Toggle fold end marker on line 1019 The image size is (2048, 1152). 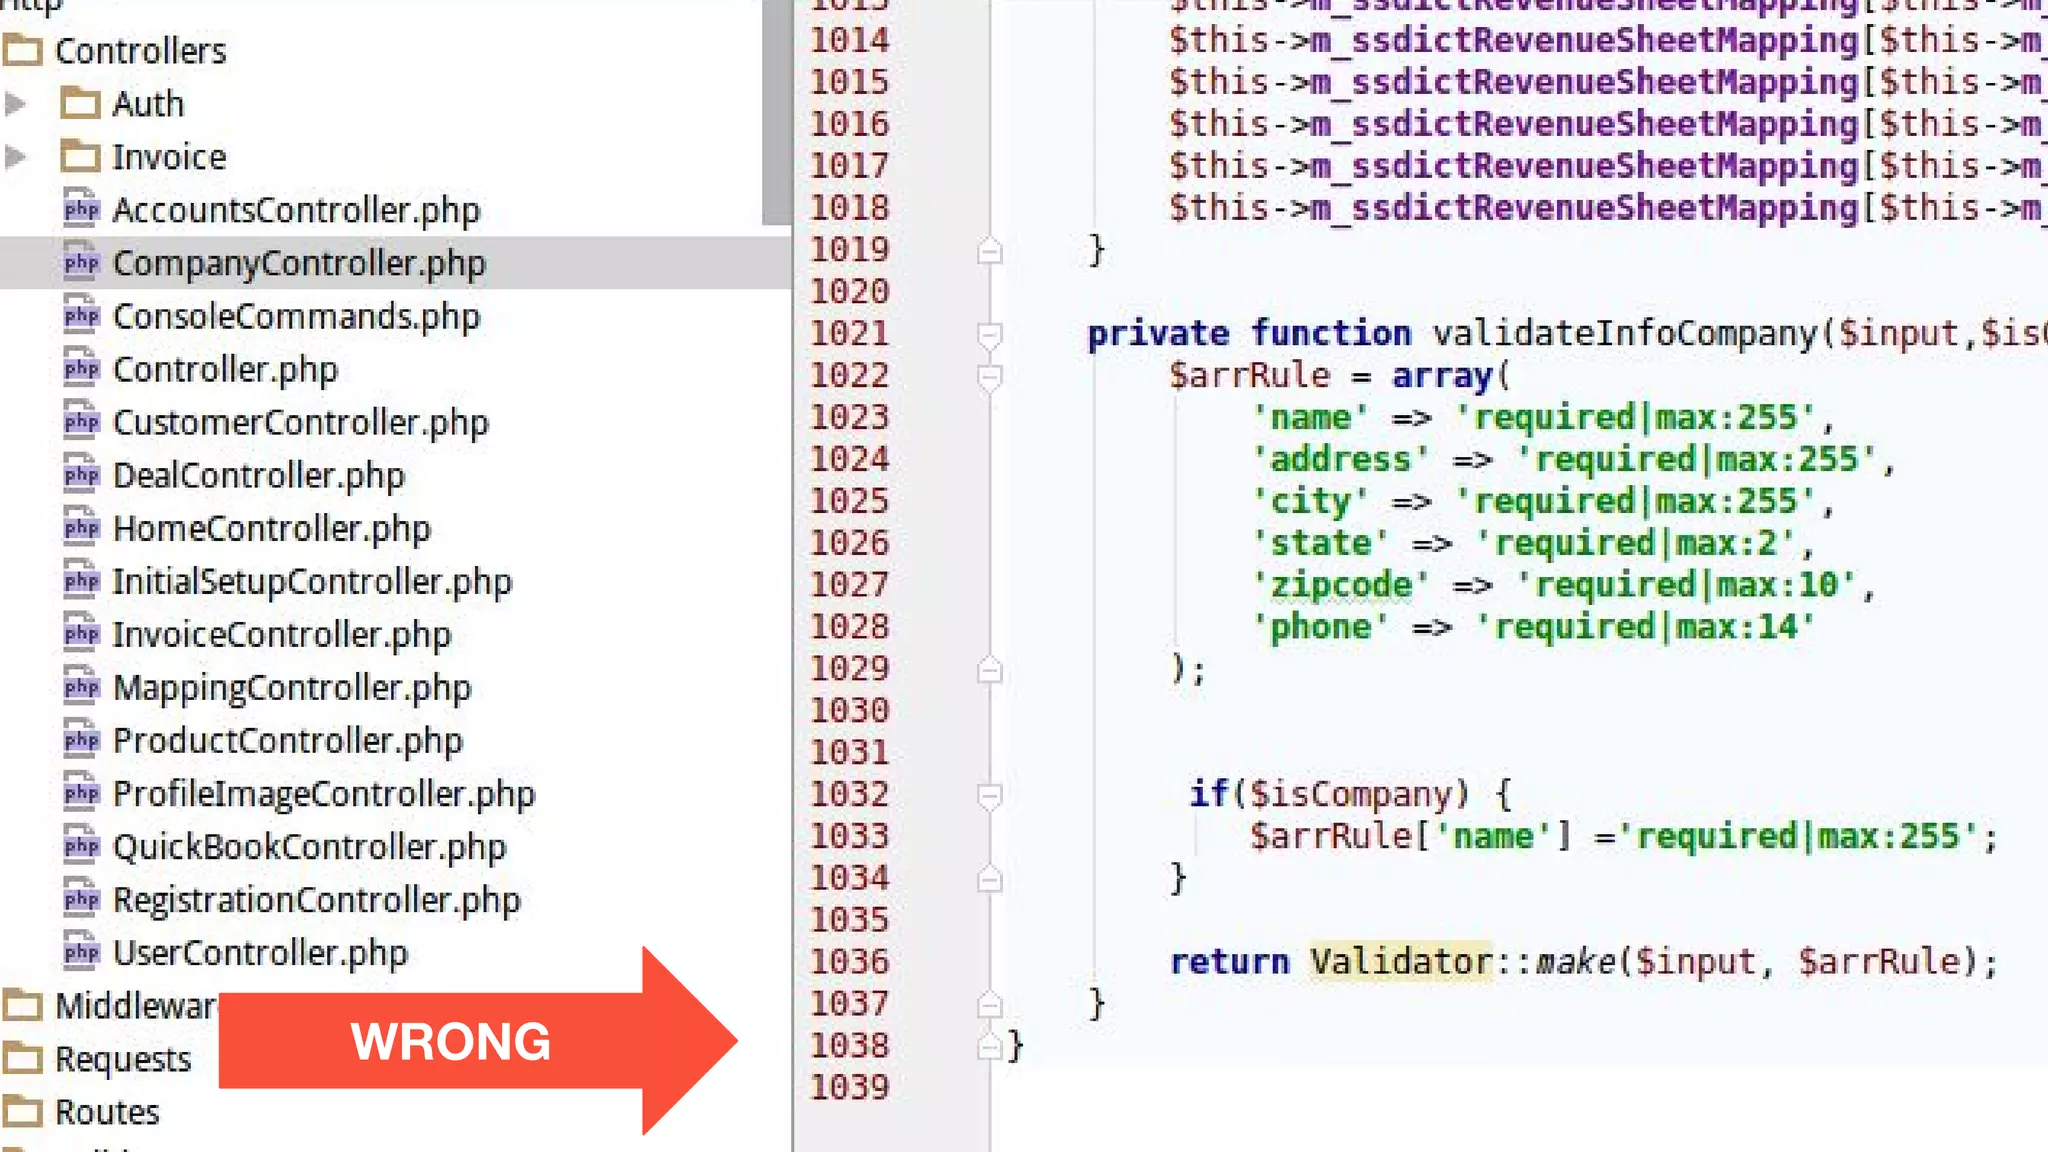989,250
